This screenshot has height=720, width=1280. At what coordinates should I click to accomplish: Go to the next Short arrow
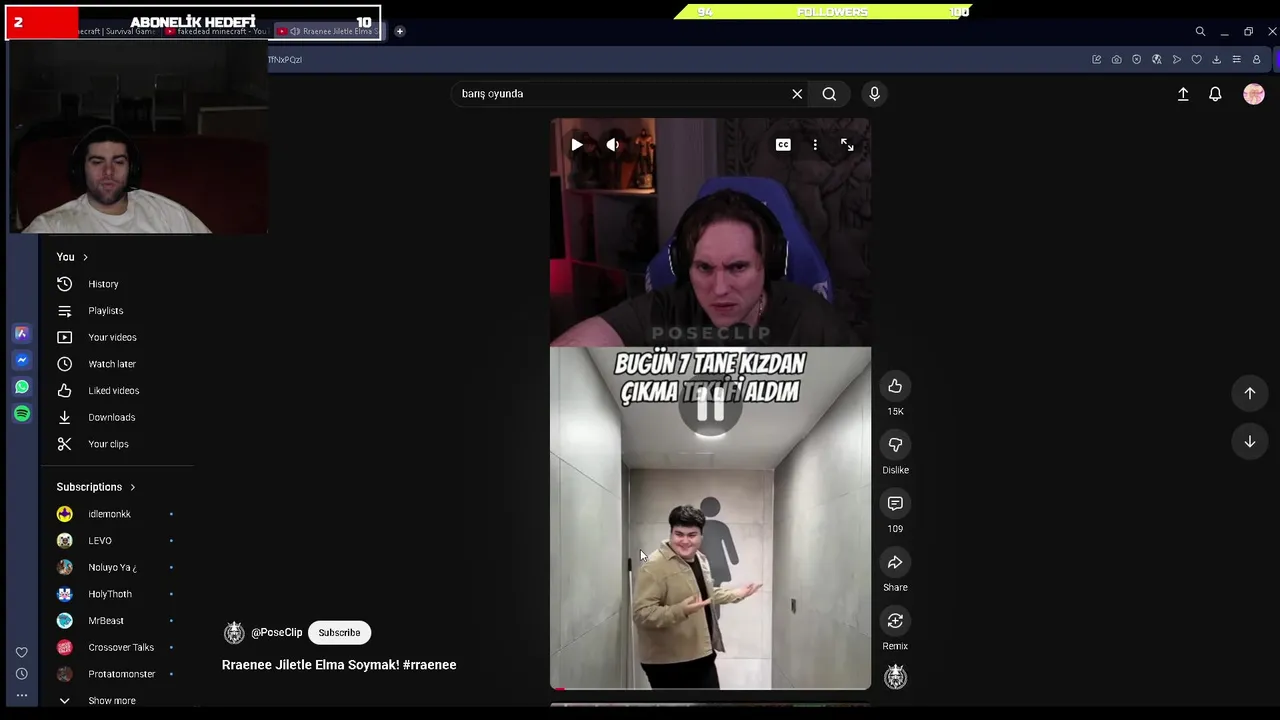1249,442
